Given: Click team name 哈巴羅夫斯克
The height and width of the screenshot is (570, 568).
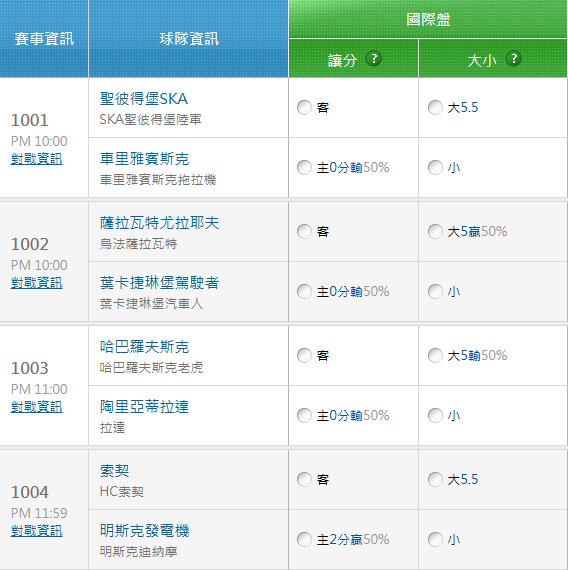Looking at the screenshot, I should tap(144, 347).
